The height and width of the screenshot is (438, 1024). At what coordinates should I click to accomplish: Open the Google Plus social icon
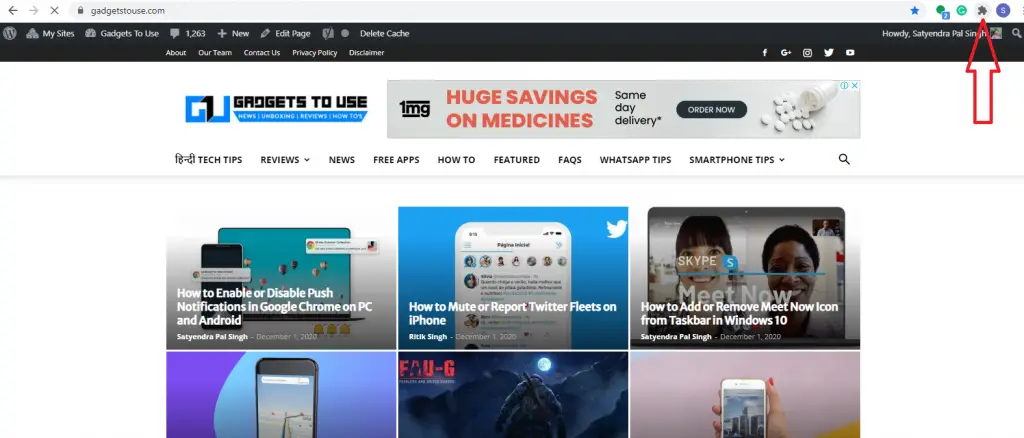[786, 53]
